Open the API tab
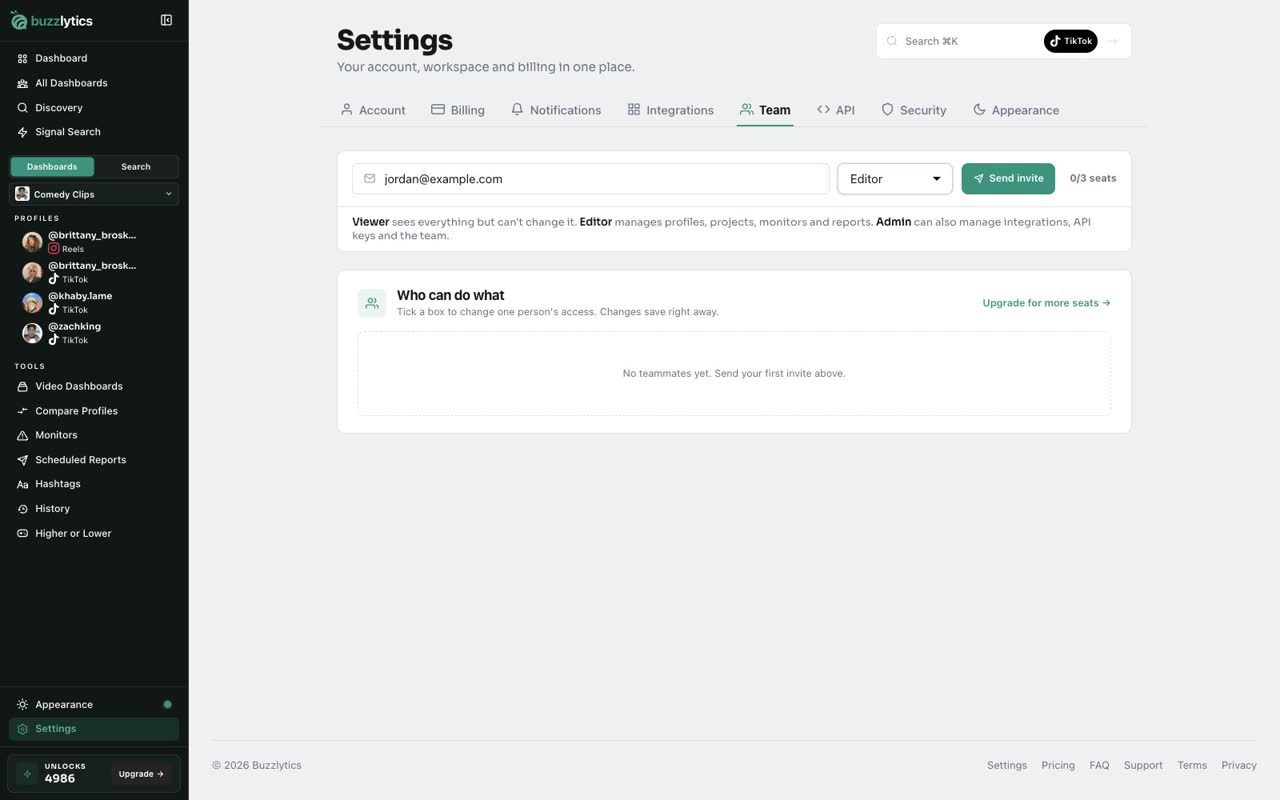 [836, 110]
